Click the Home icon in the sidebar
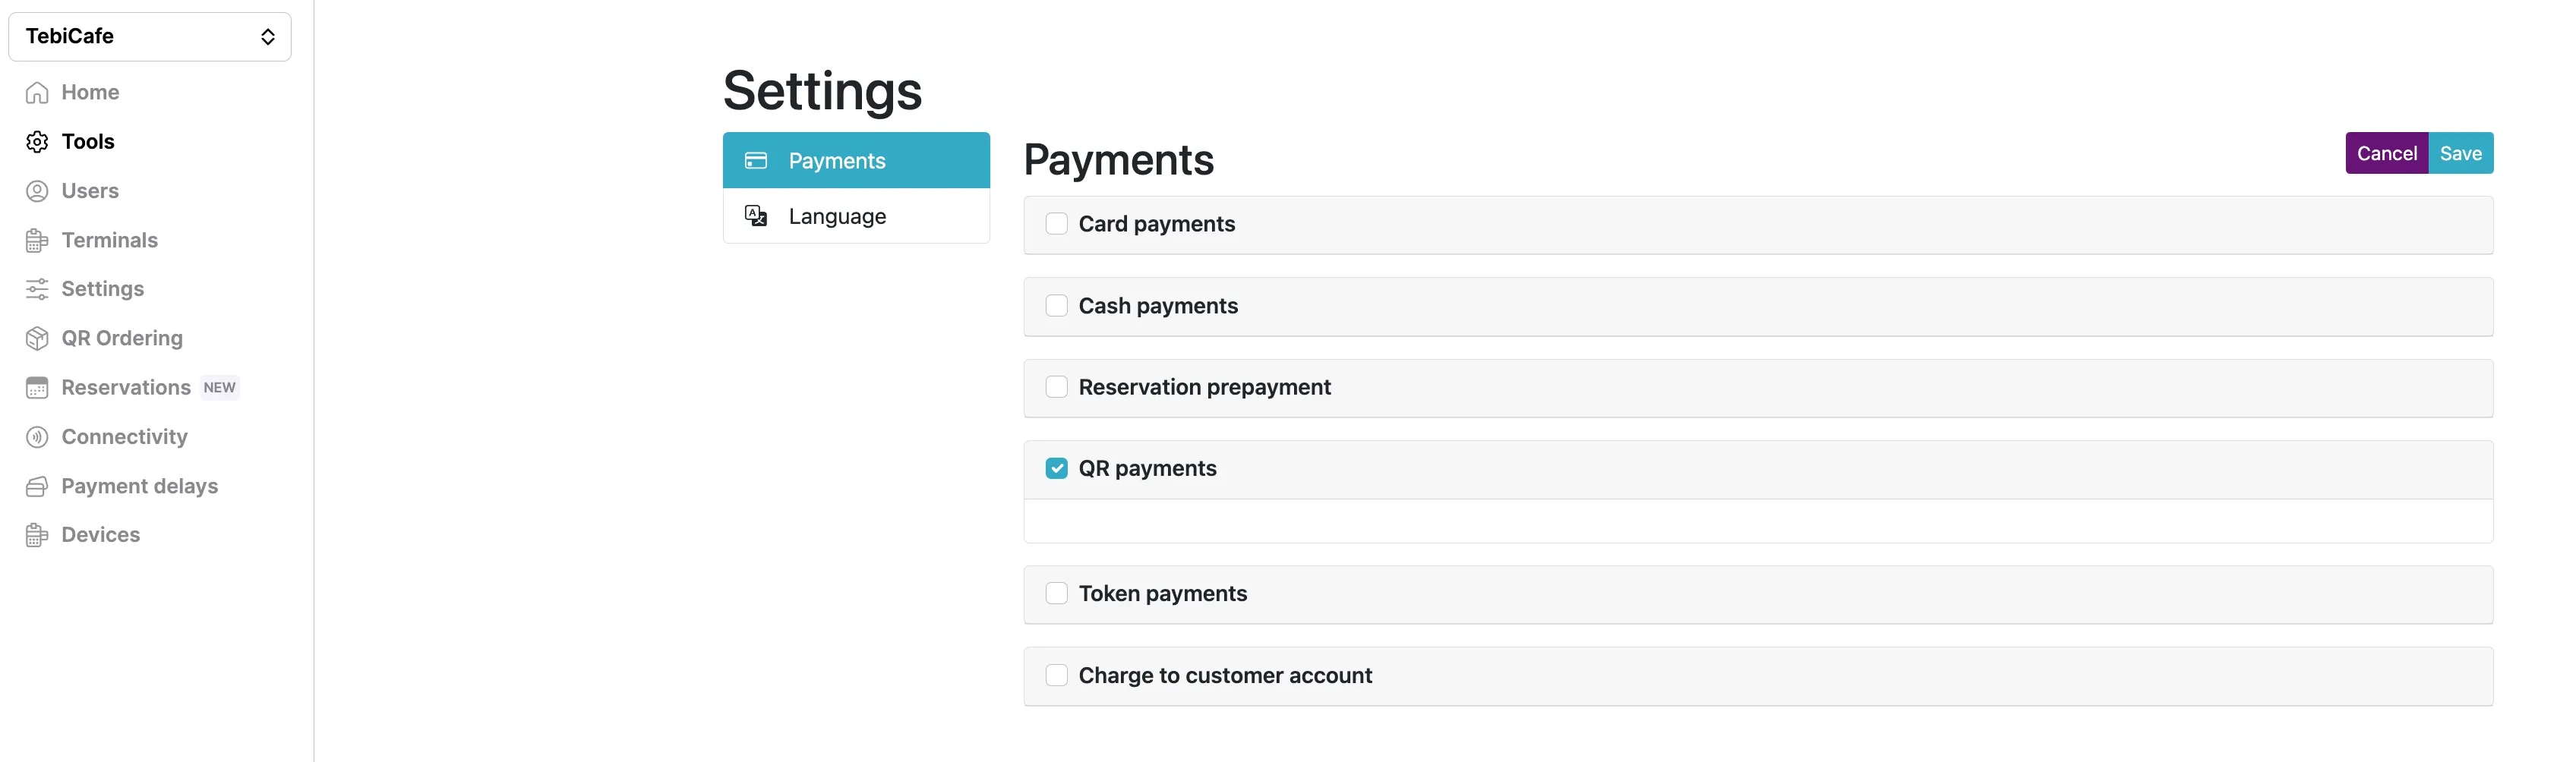The height and width of the screenshot is (762, 2576). [37, 91]
